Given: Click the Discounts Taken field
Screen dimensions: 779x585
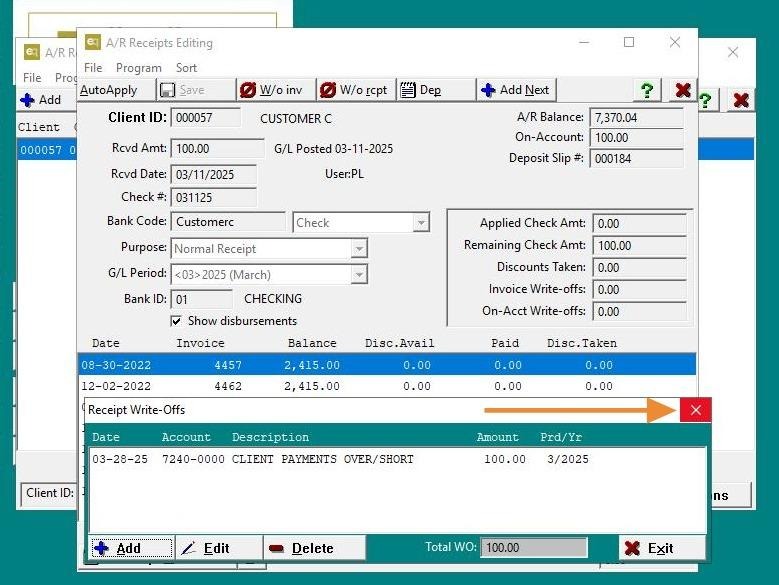Looking at the screenshot, I should [x=639, y=267].
